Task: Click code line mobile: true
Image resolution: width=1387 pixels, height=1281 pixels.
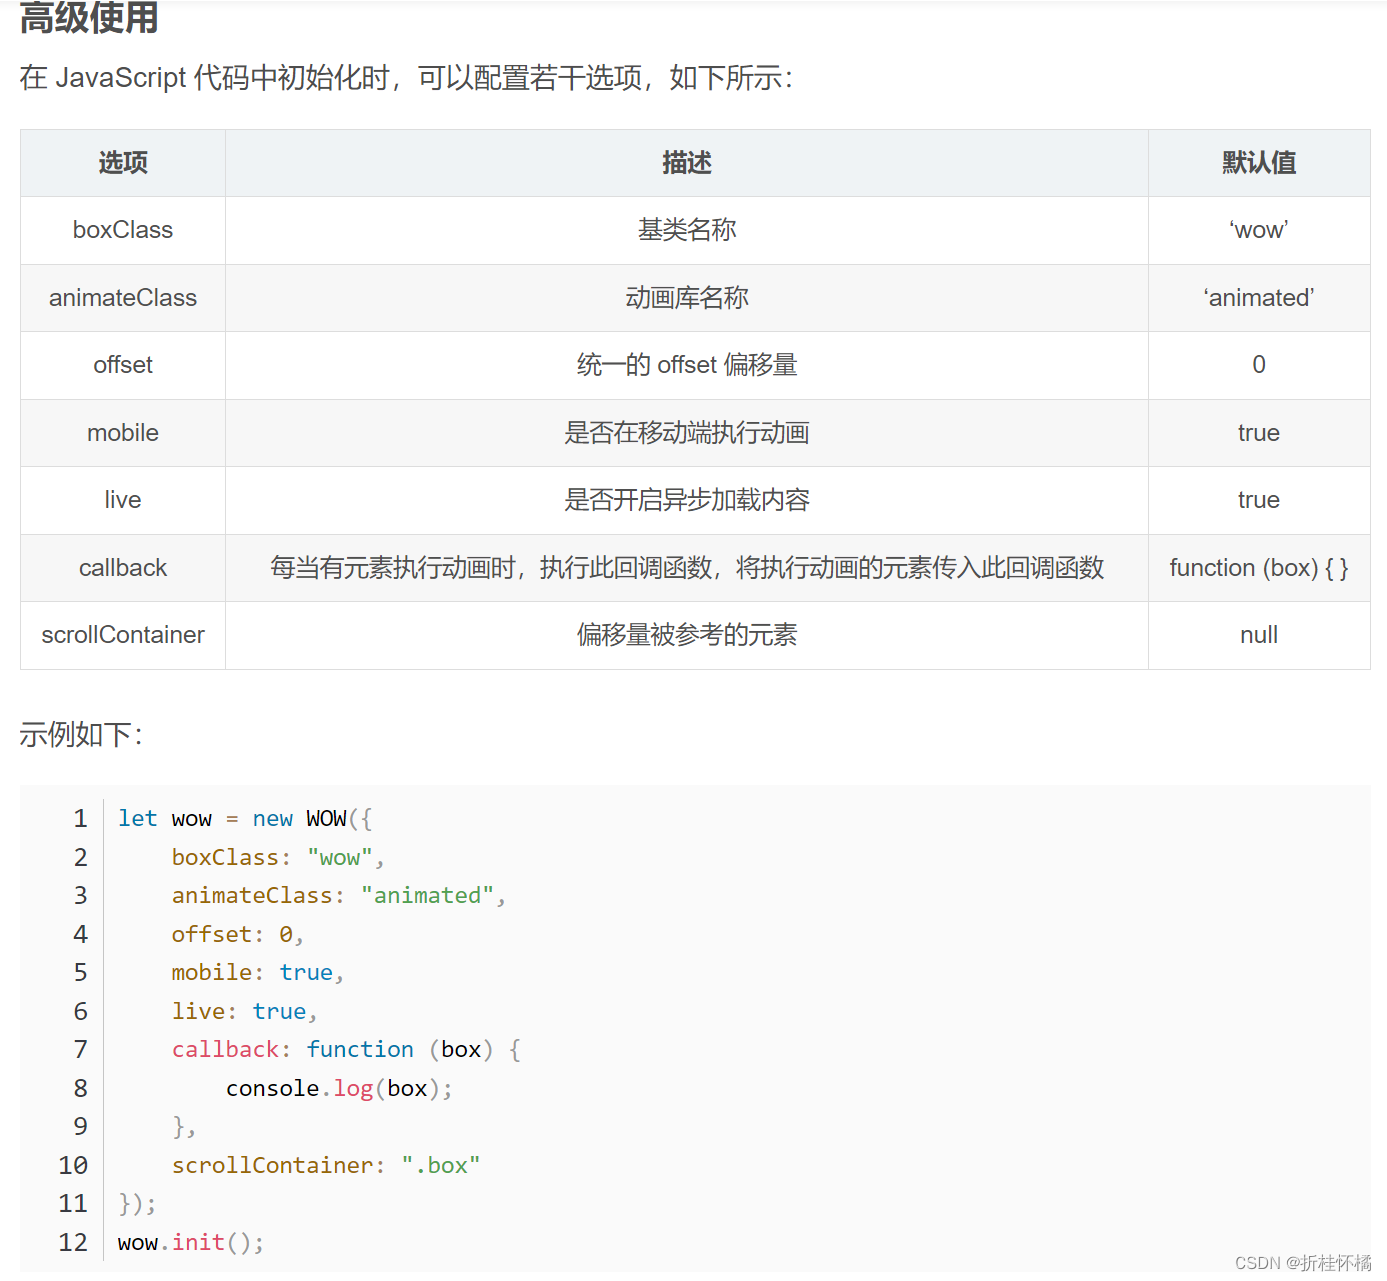Action: (258, 973)
